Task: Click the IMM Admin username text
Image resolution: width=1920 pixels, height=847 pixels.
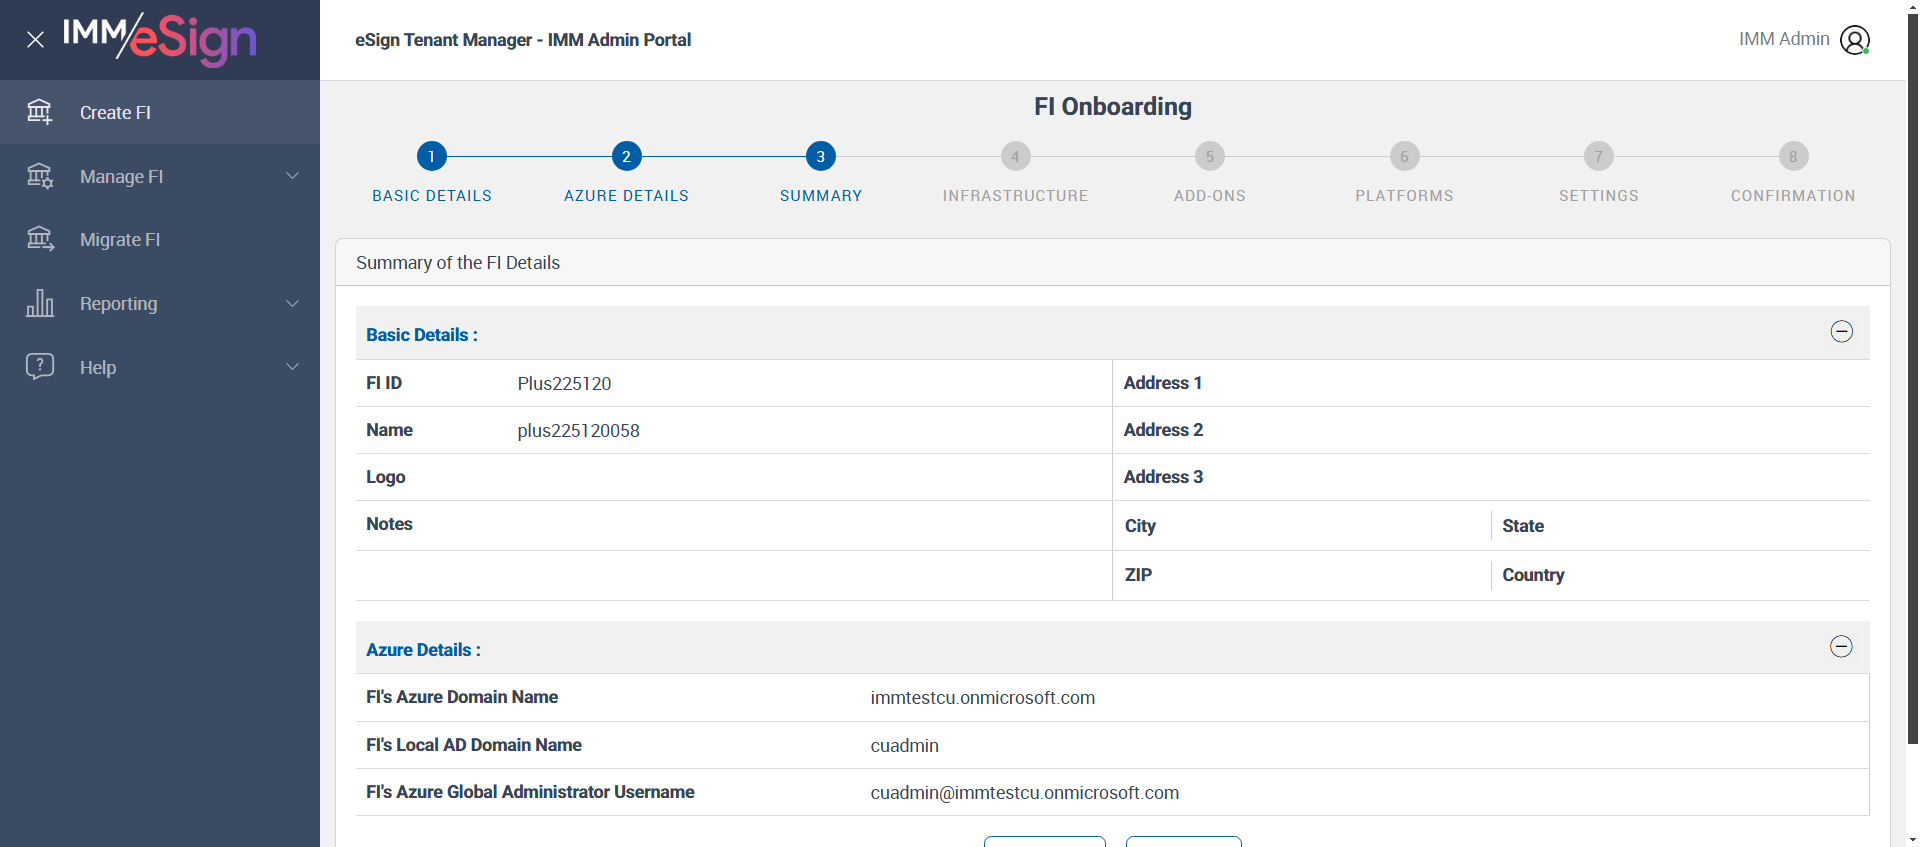Action: point(1784,39)
